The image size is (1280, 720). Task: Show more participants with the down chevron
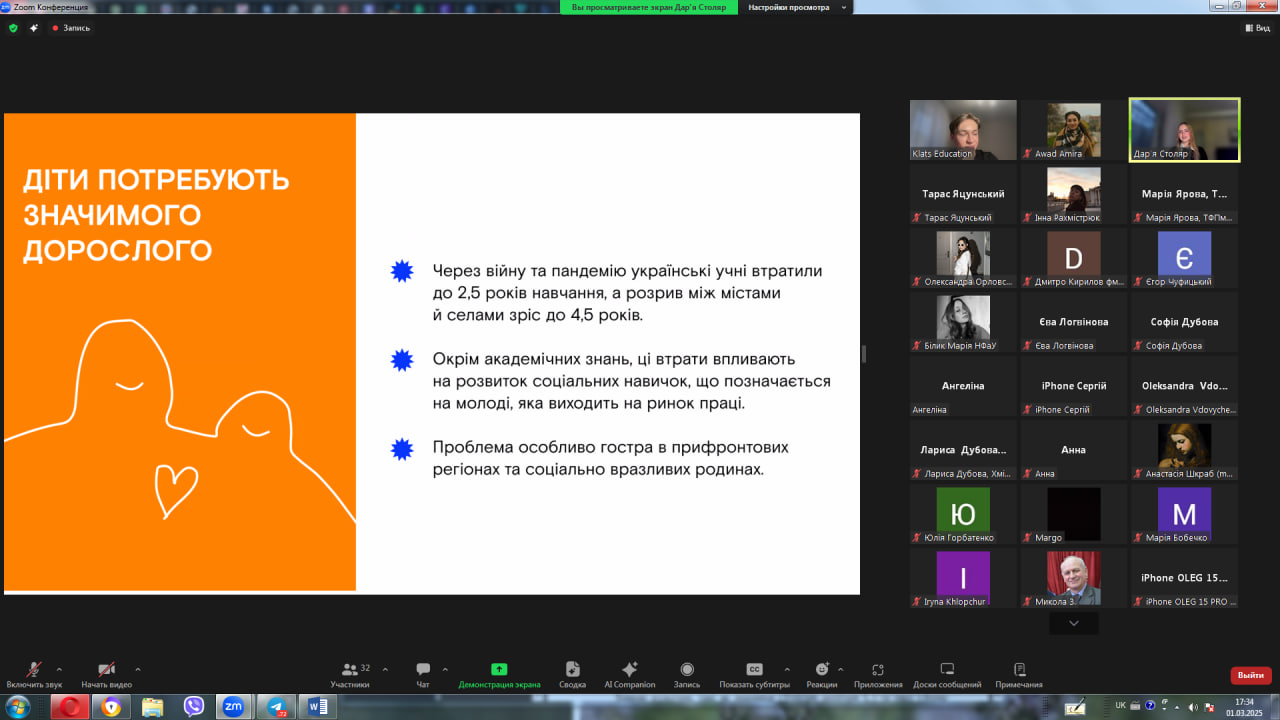(1074, 623)
